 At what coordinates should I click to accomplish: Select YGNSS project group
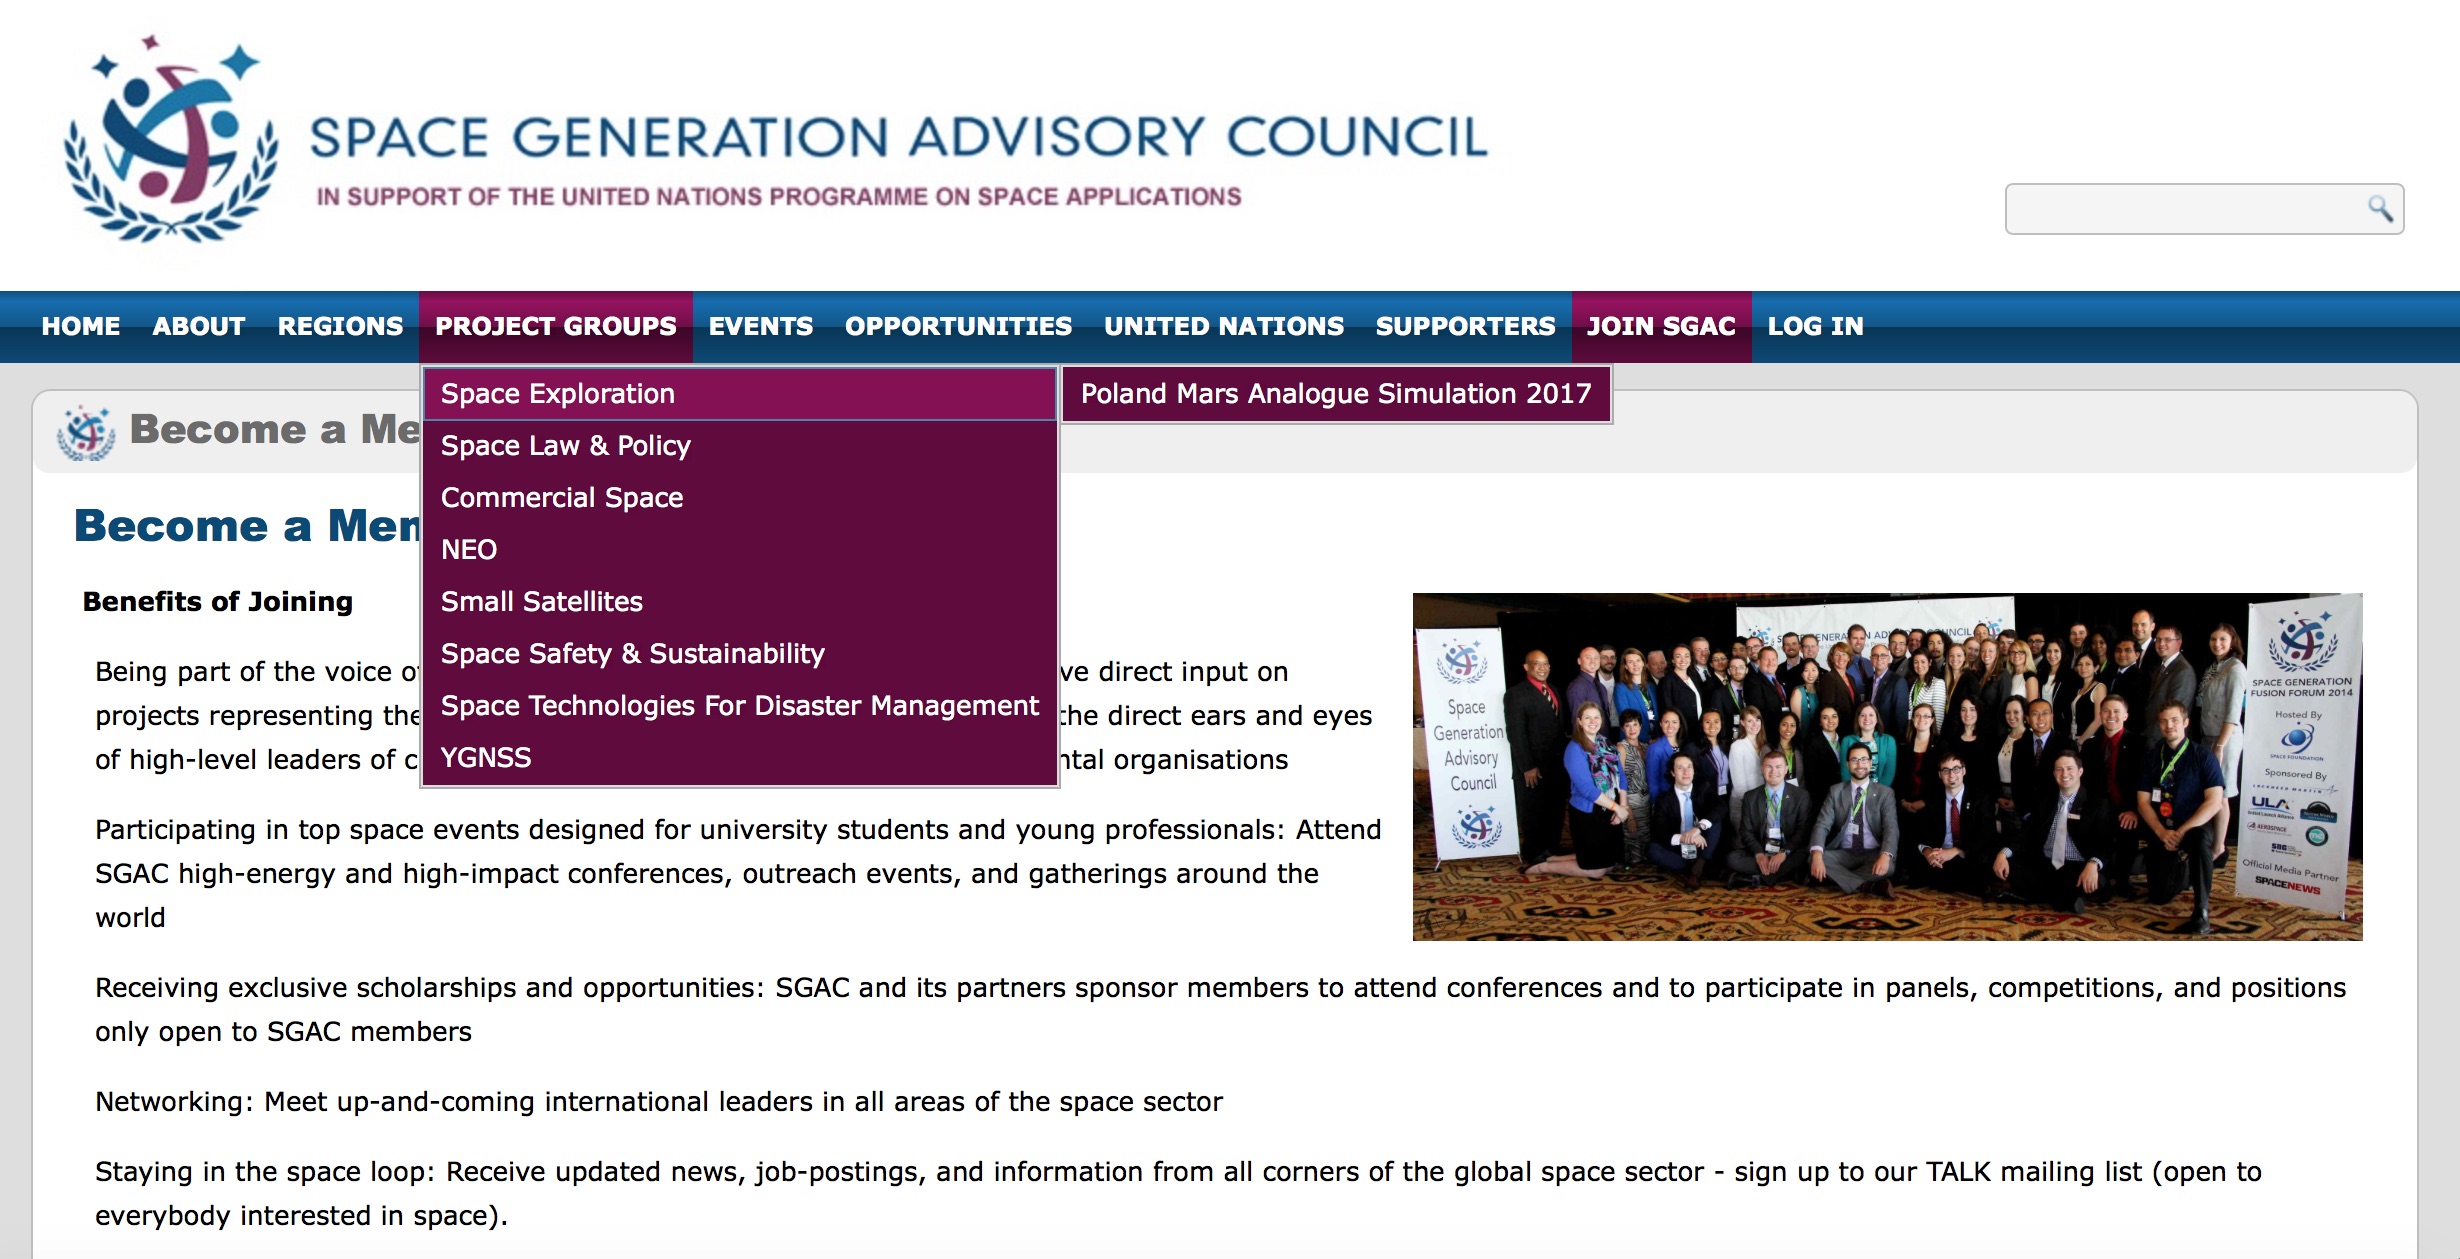pyautogui.click(x=740, y=758)
